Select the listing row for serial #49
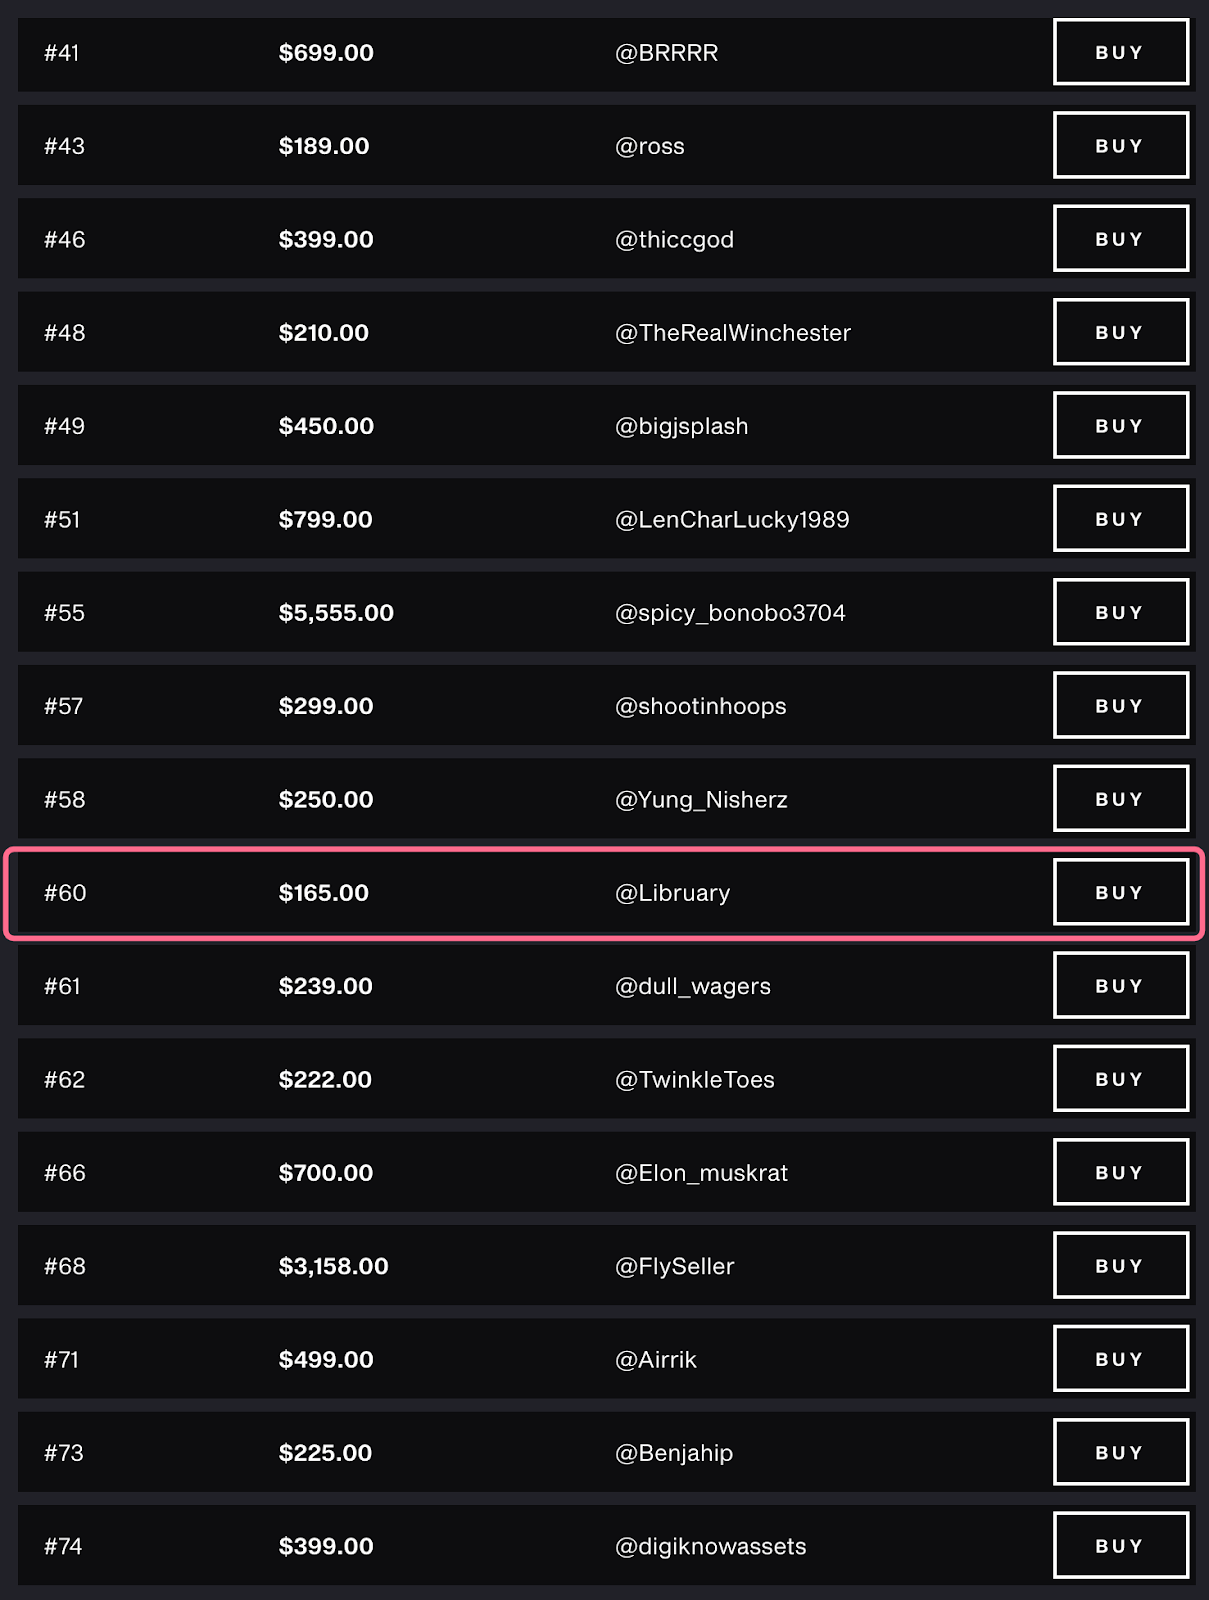This screenshot has width=1209, height=1600. [x=500, y=426]
